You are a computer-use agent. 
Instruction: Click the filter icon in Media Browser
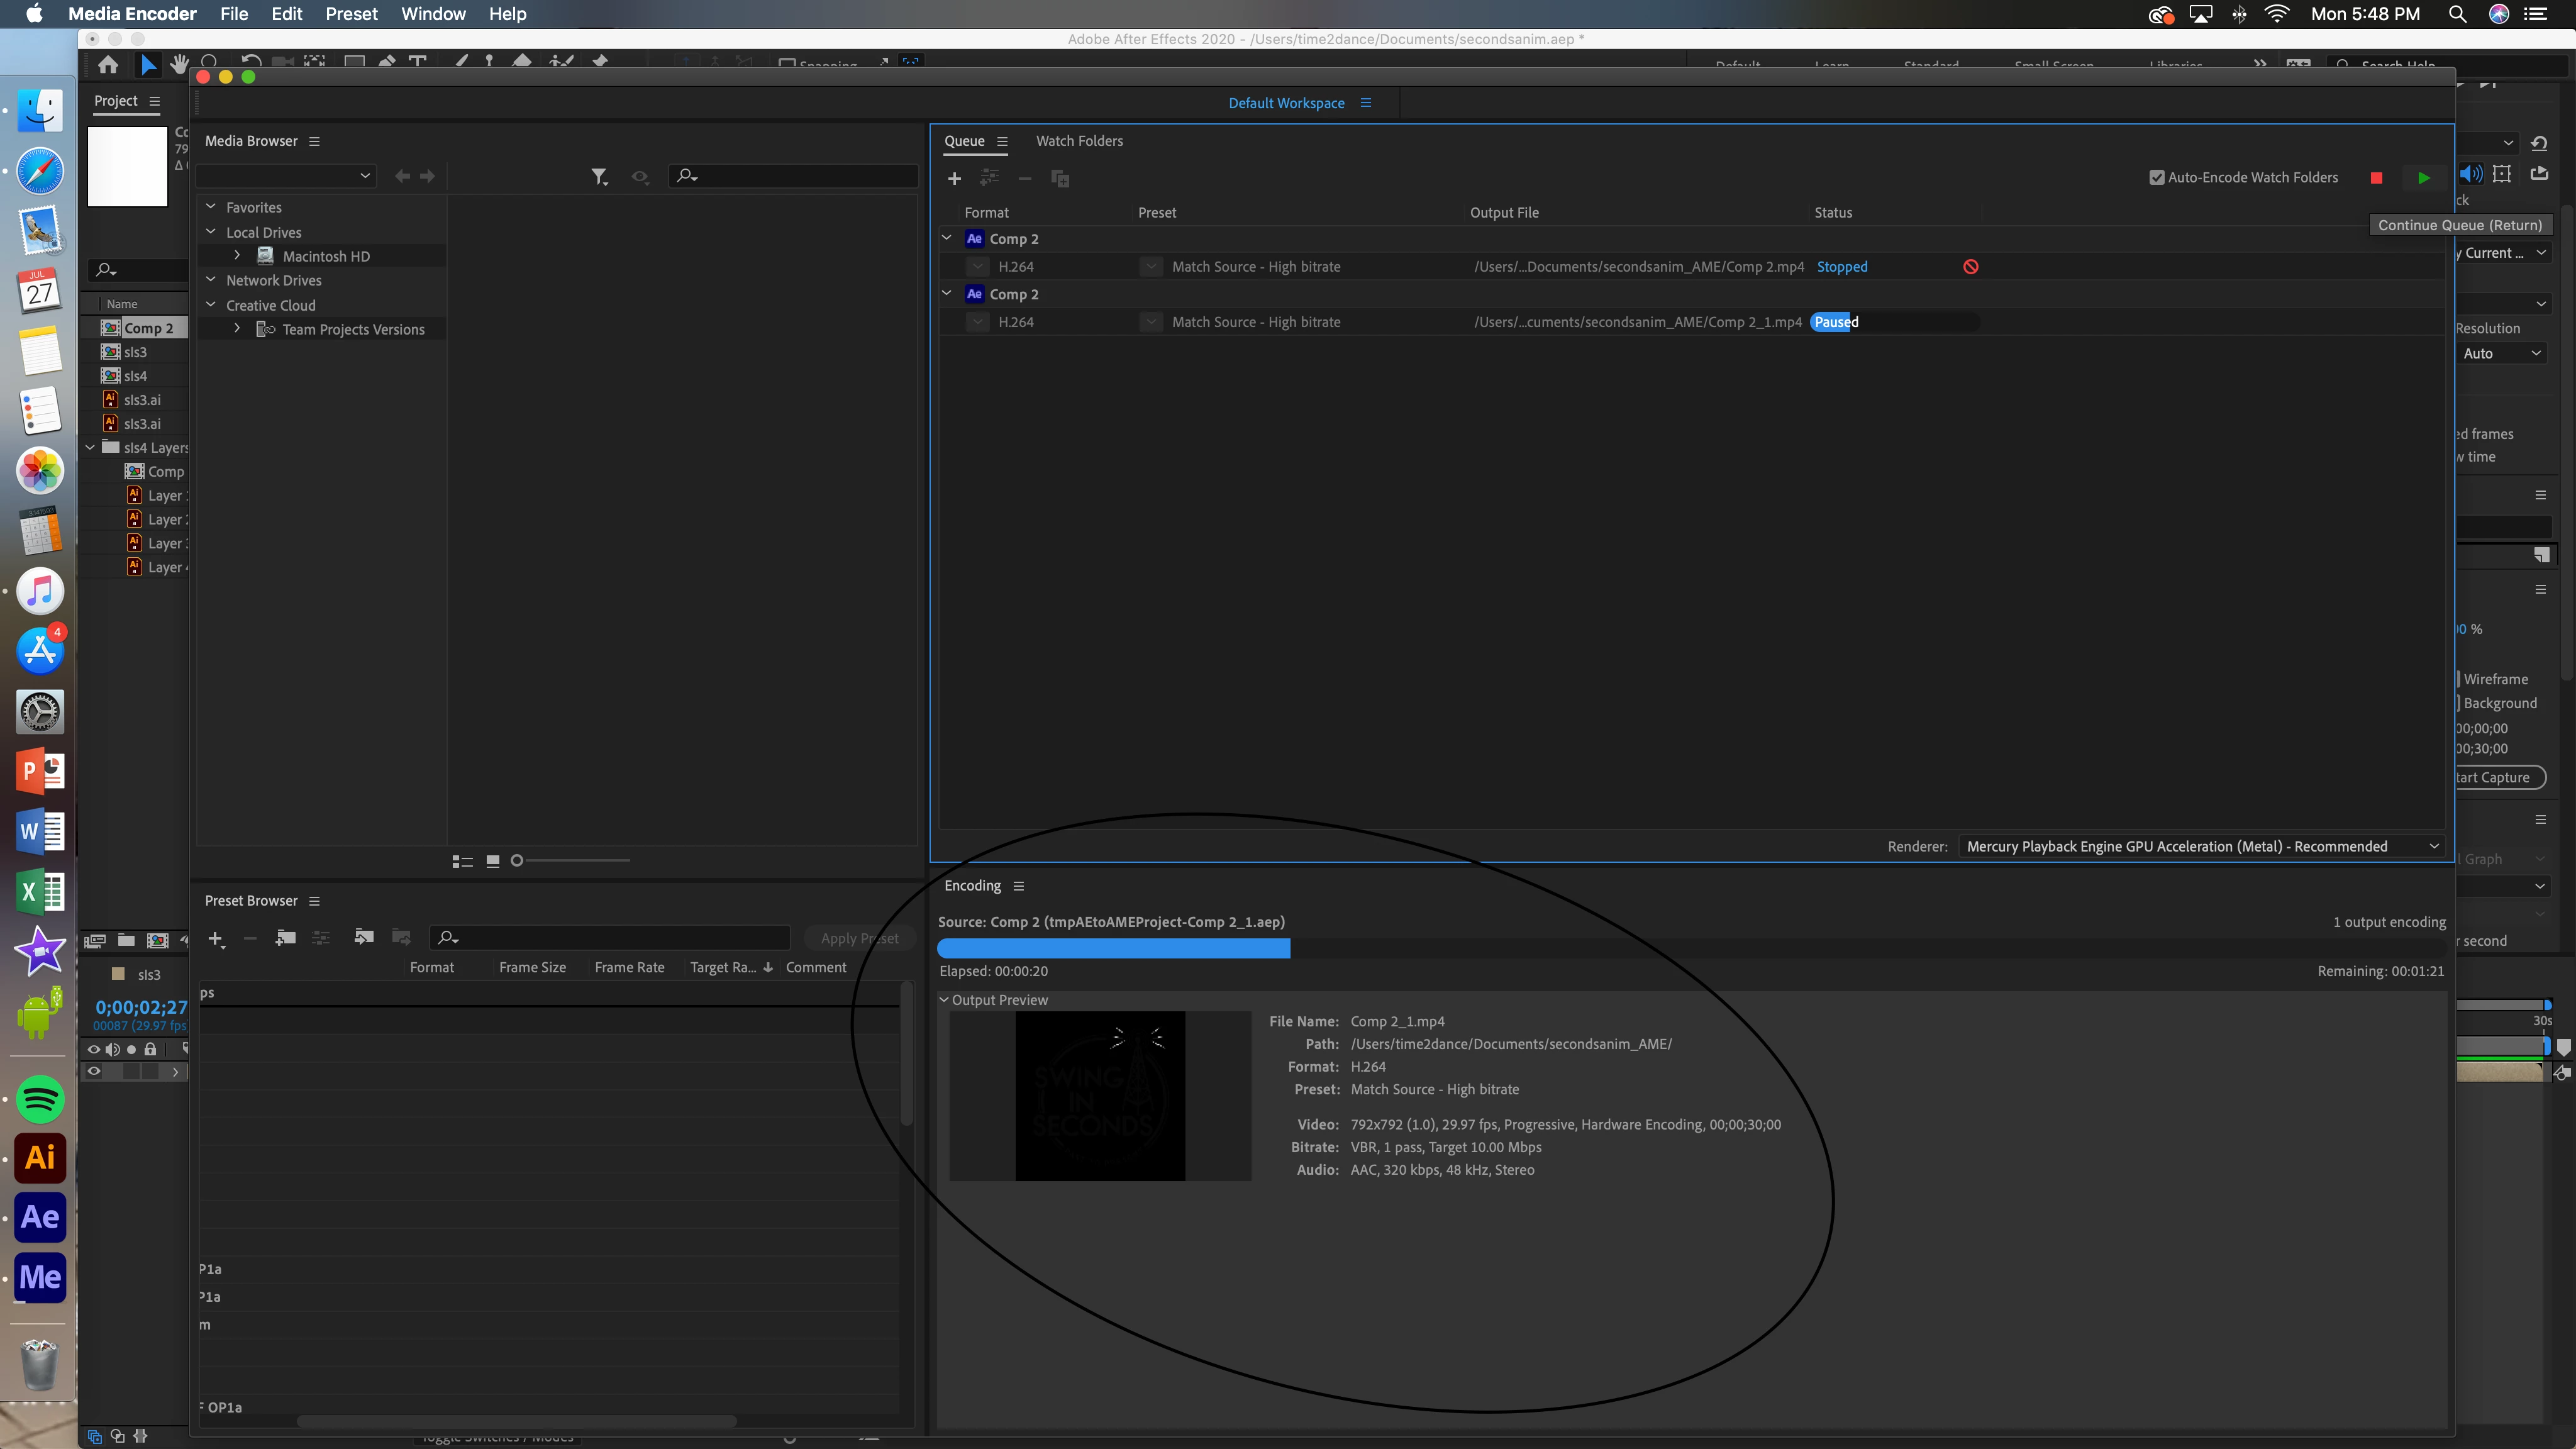598,177
